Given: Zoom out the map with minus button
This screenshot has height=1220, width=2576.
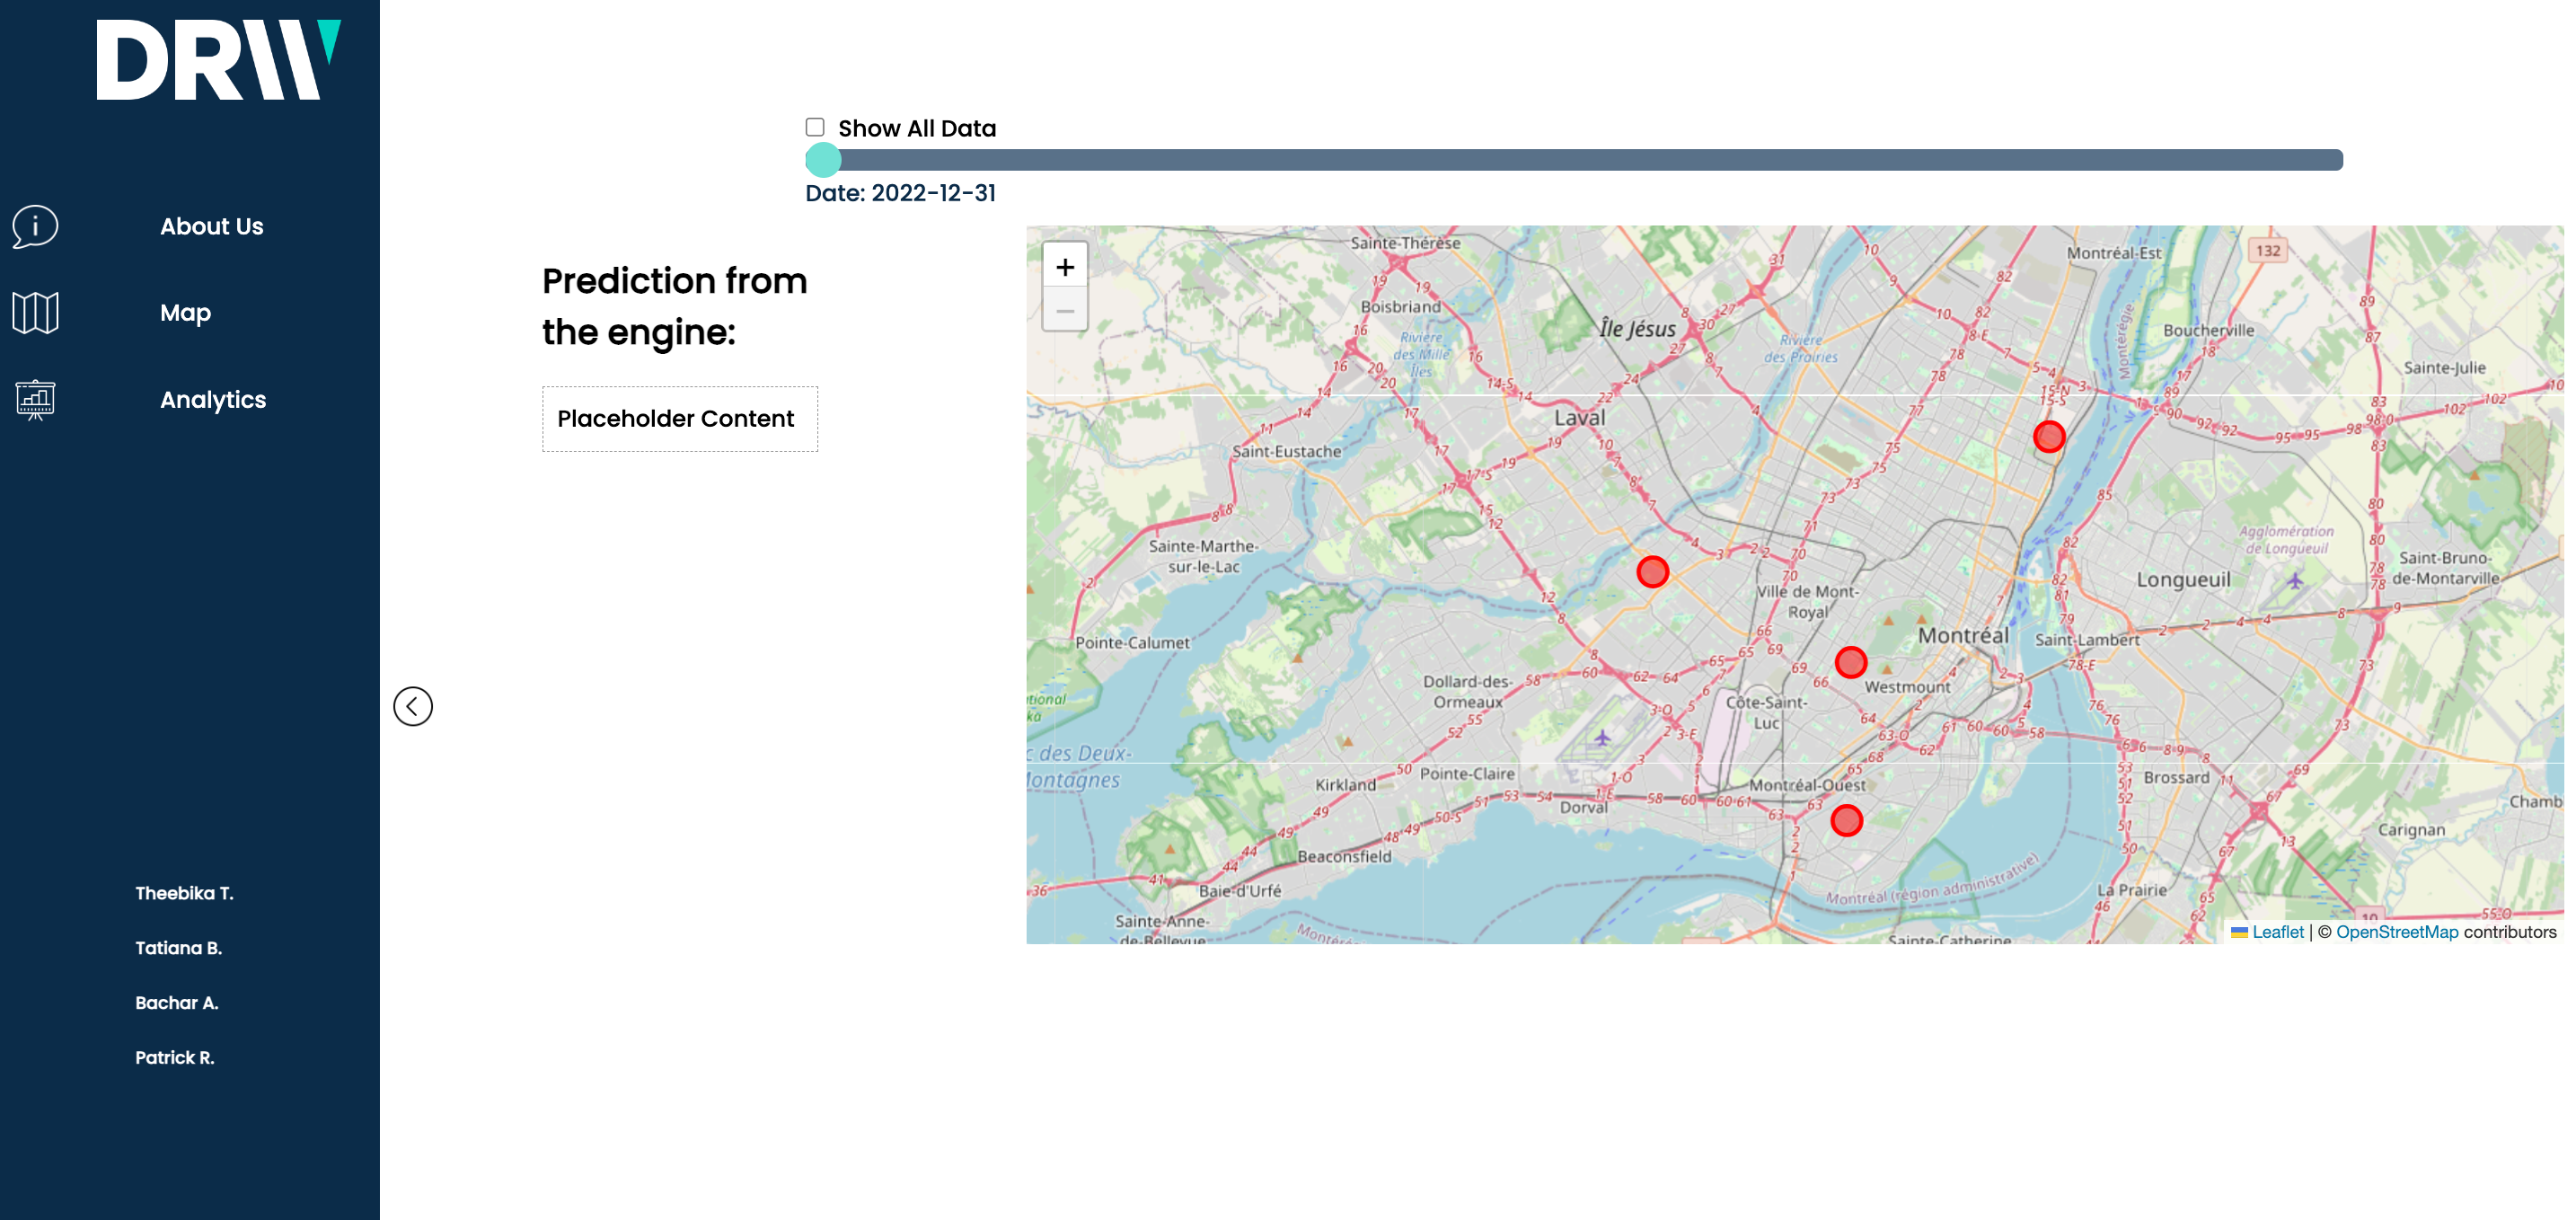Looking at the screenshot, I should tap(1064, 311).
